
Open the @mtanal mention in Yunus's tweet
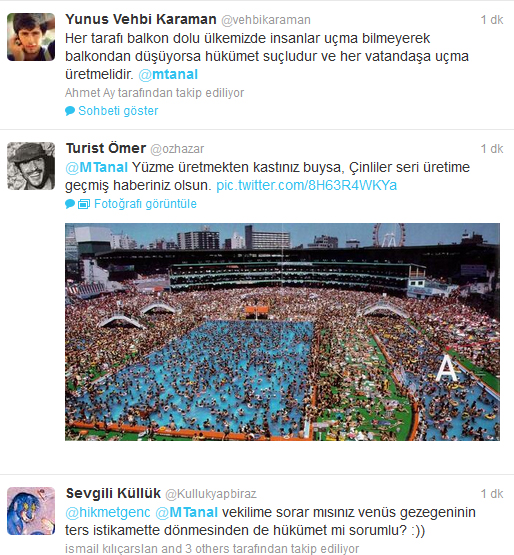pos(168,74)
